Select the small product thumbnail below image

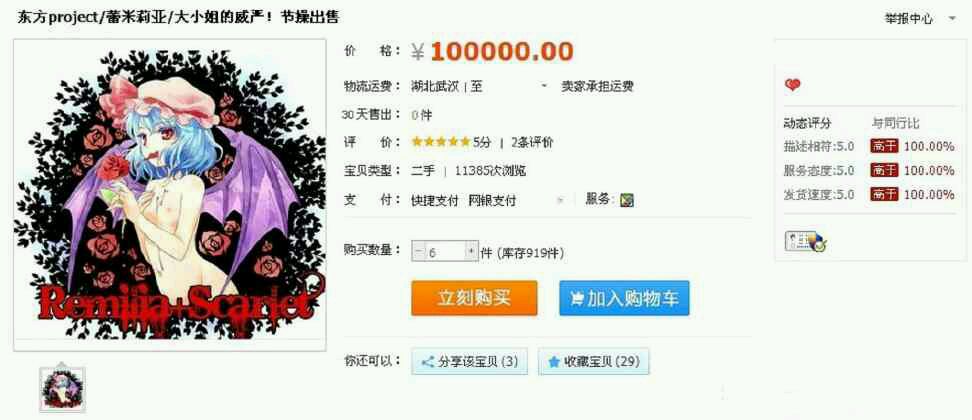(62, 388)
